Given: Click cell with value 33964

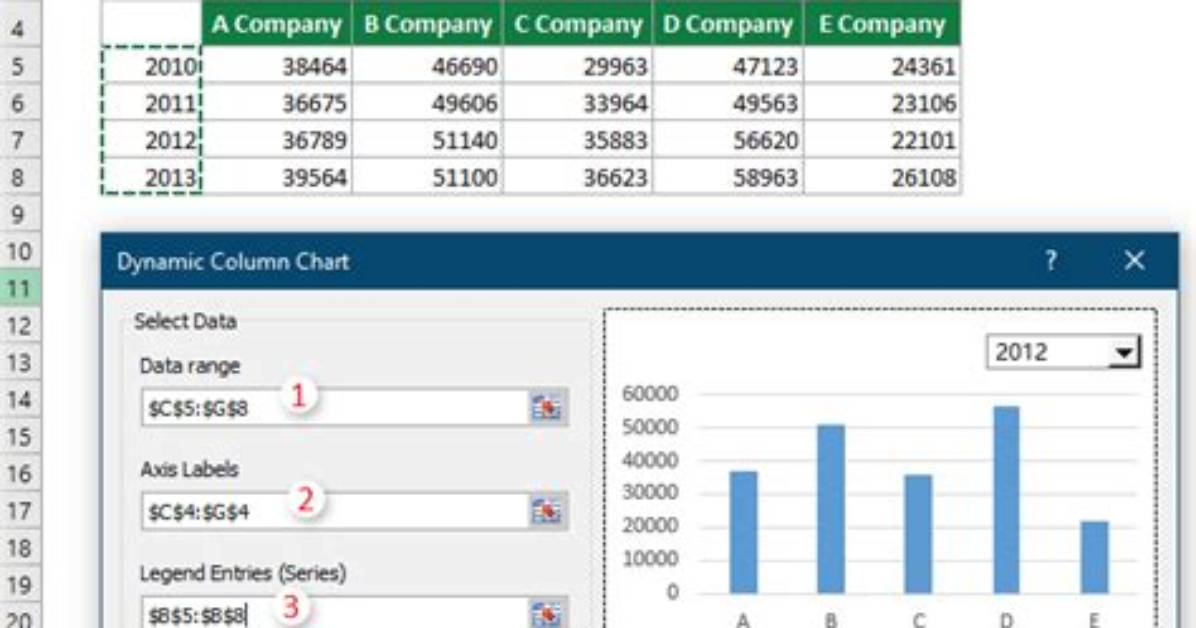Looking at the screenshot, I should [578, 103].
